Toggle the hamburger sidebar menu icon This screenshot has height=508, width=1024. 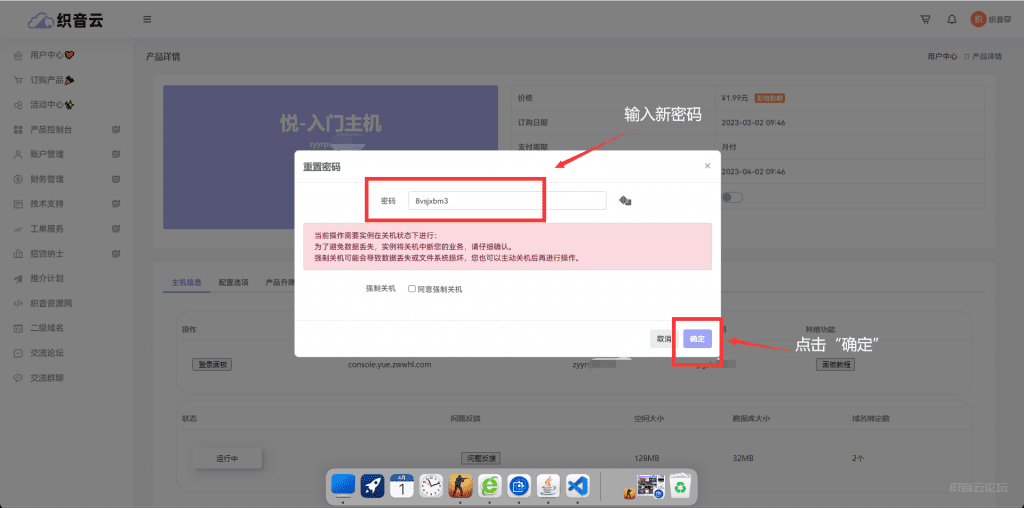148,19
